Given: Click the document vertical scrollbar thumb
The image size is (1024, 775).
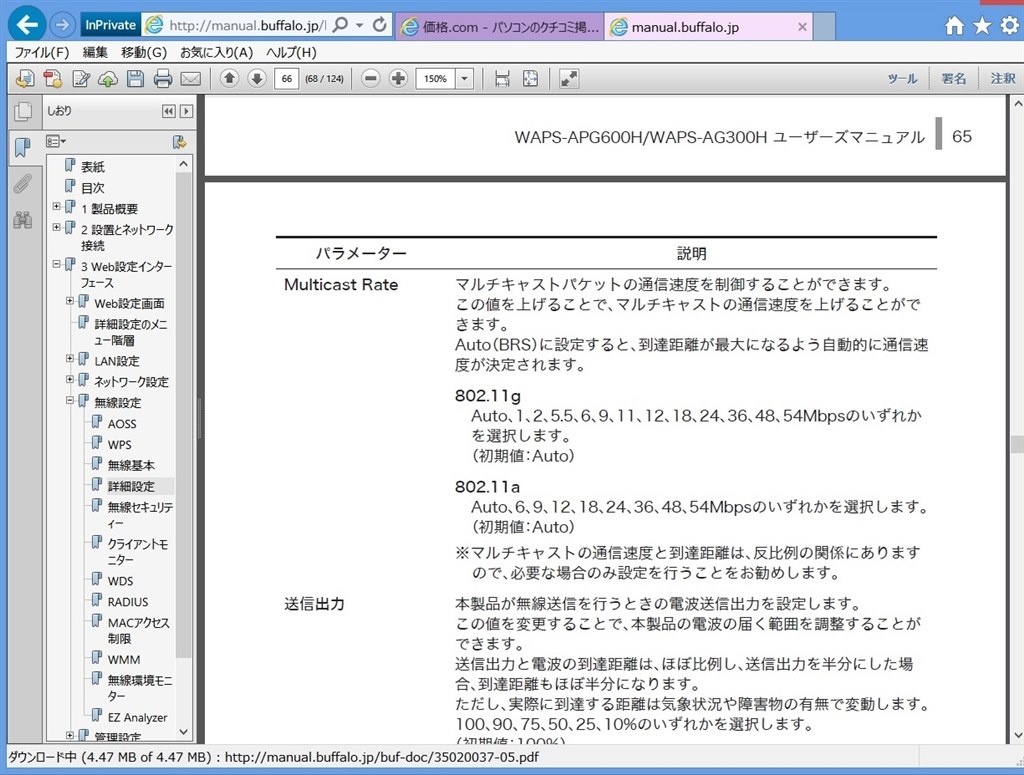Looking at the screenshot, I should [x=1017, y=444].
